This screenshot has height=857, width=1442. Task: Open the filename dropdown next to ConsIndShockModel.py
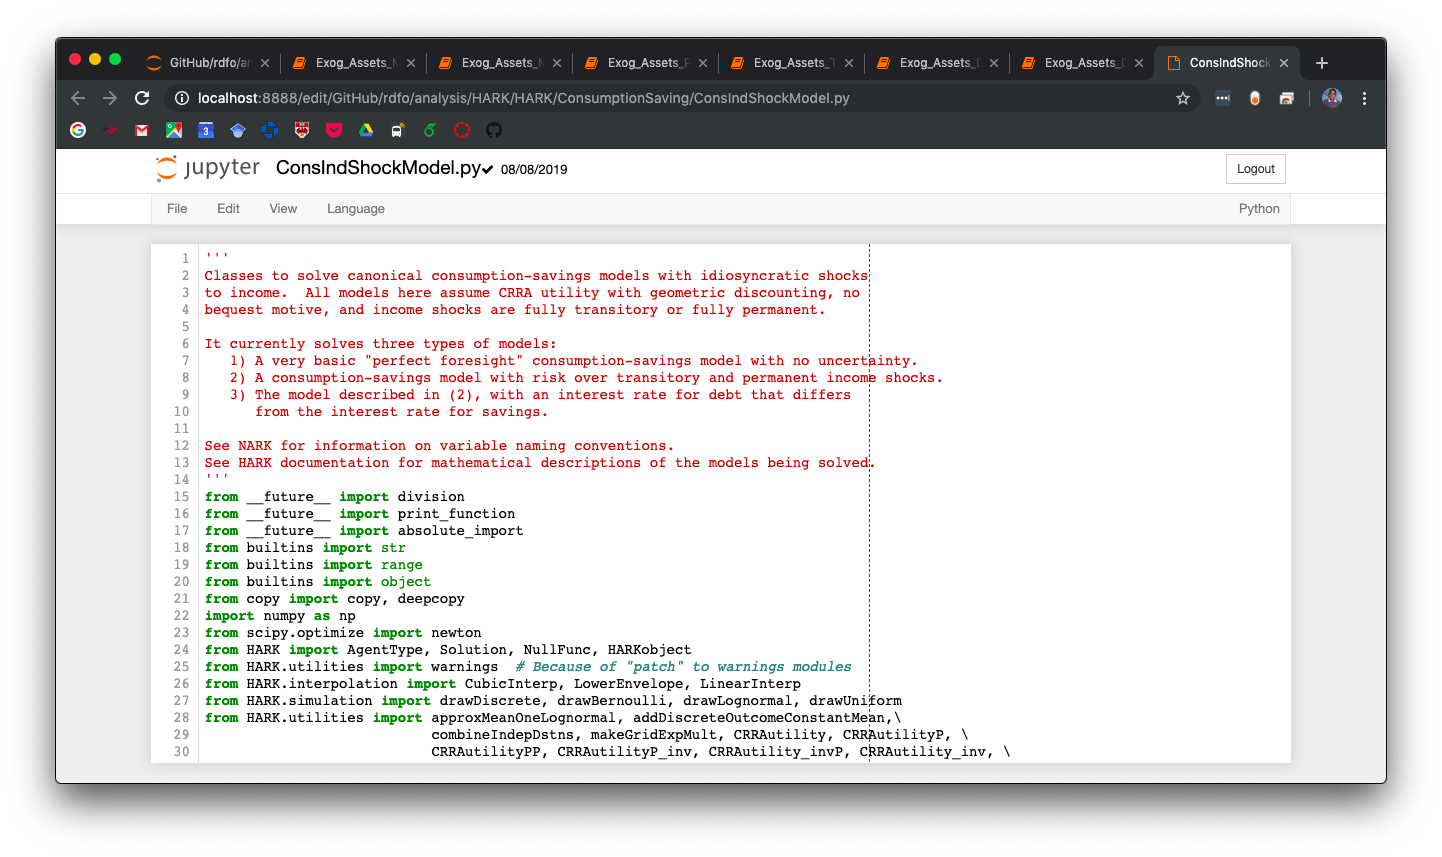tap(489, 169)
